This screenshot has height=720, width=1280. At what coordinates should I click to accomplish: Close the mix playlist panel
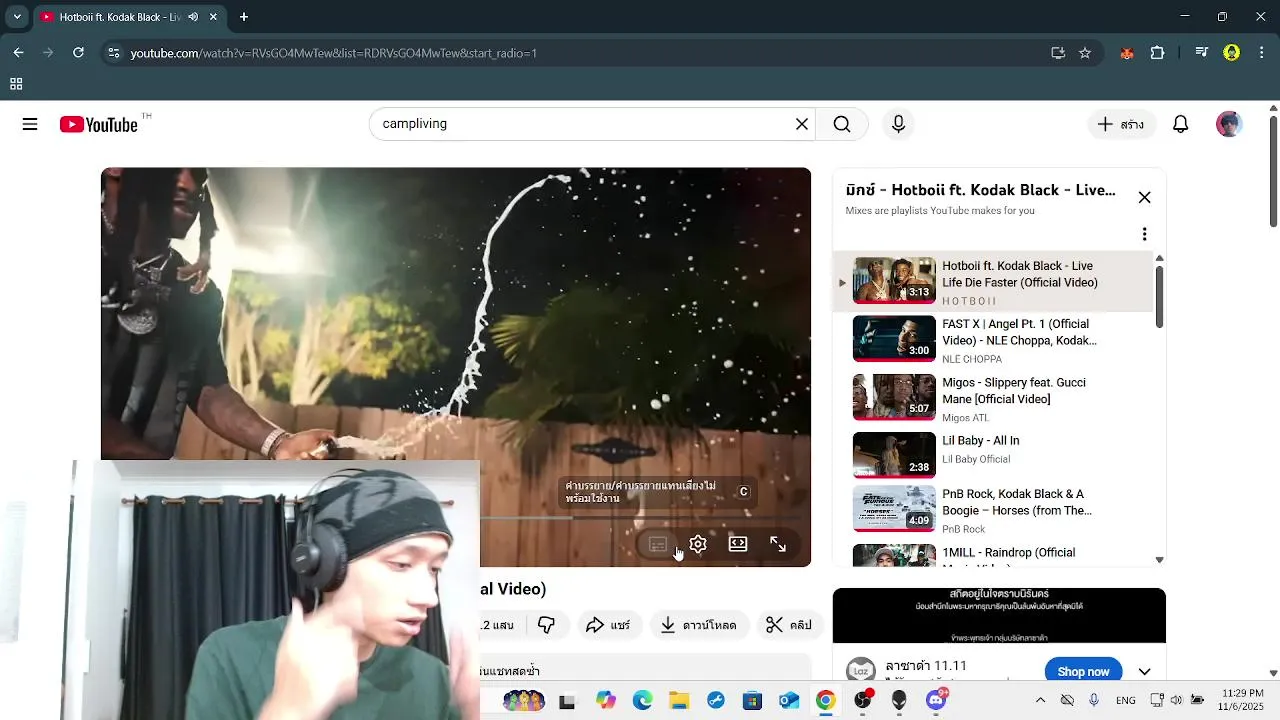pyautogui.click(x=1144, y=197)
